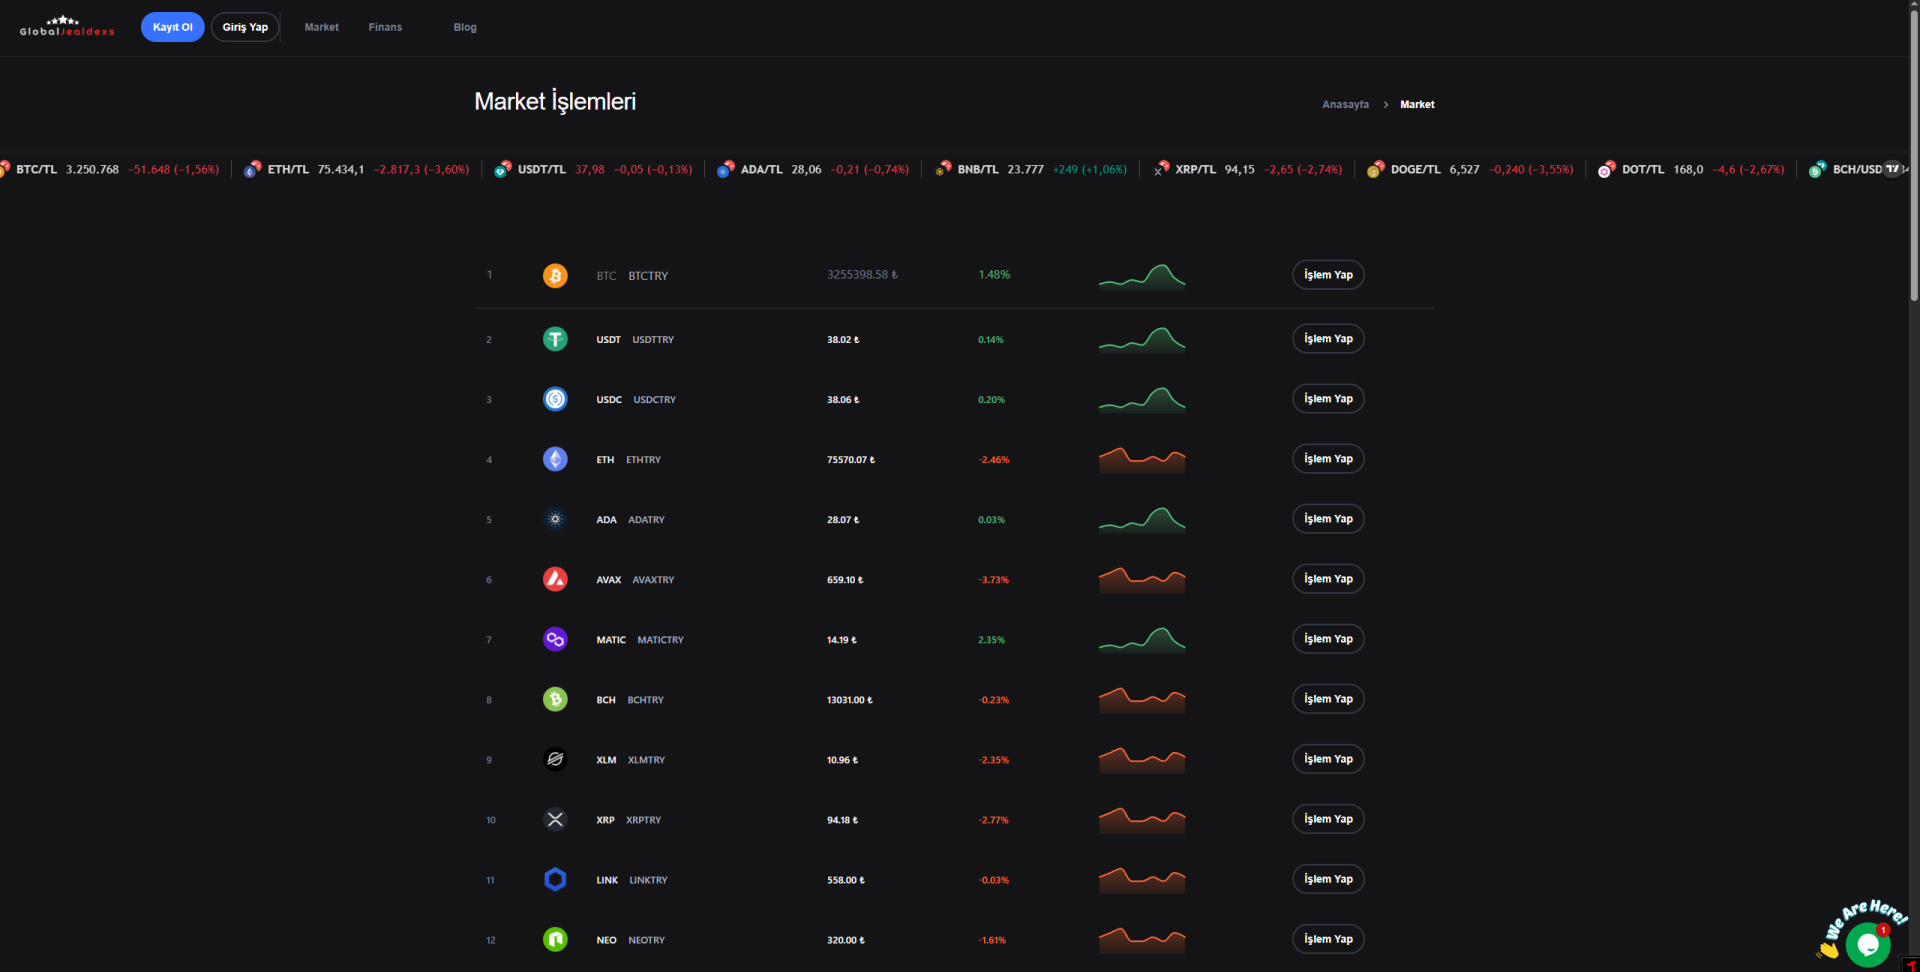The image size is (1920, 972).
Task: Click the XRP/TL ticker coin icon
Action: (x=1160, y=169)
